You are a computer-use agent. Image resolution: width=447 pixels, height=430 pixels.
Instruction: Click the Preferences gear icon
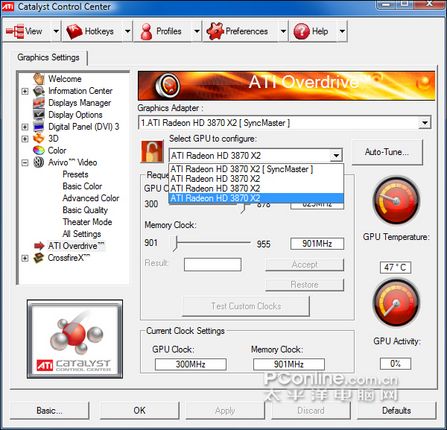(215, 31)
